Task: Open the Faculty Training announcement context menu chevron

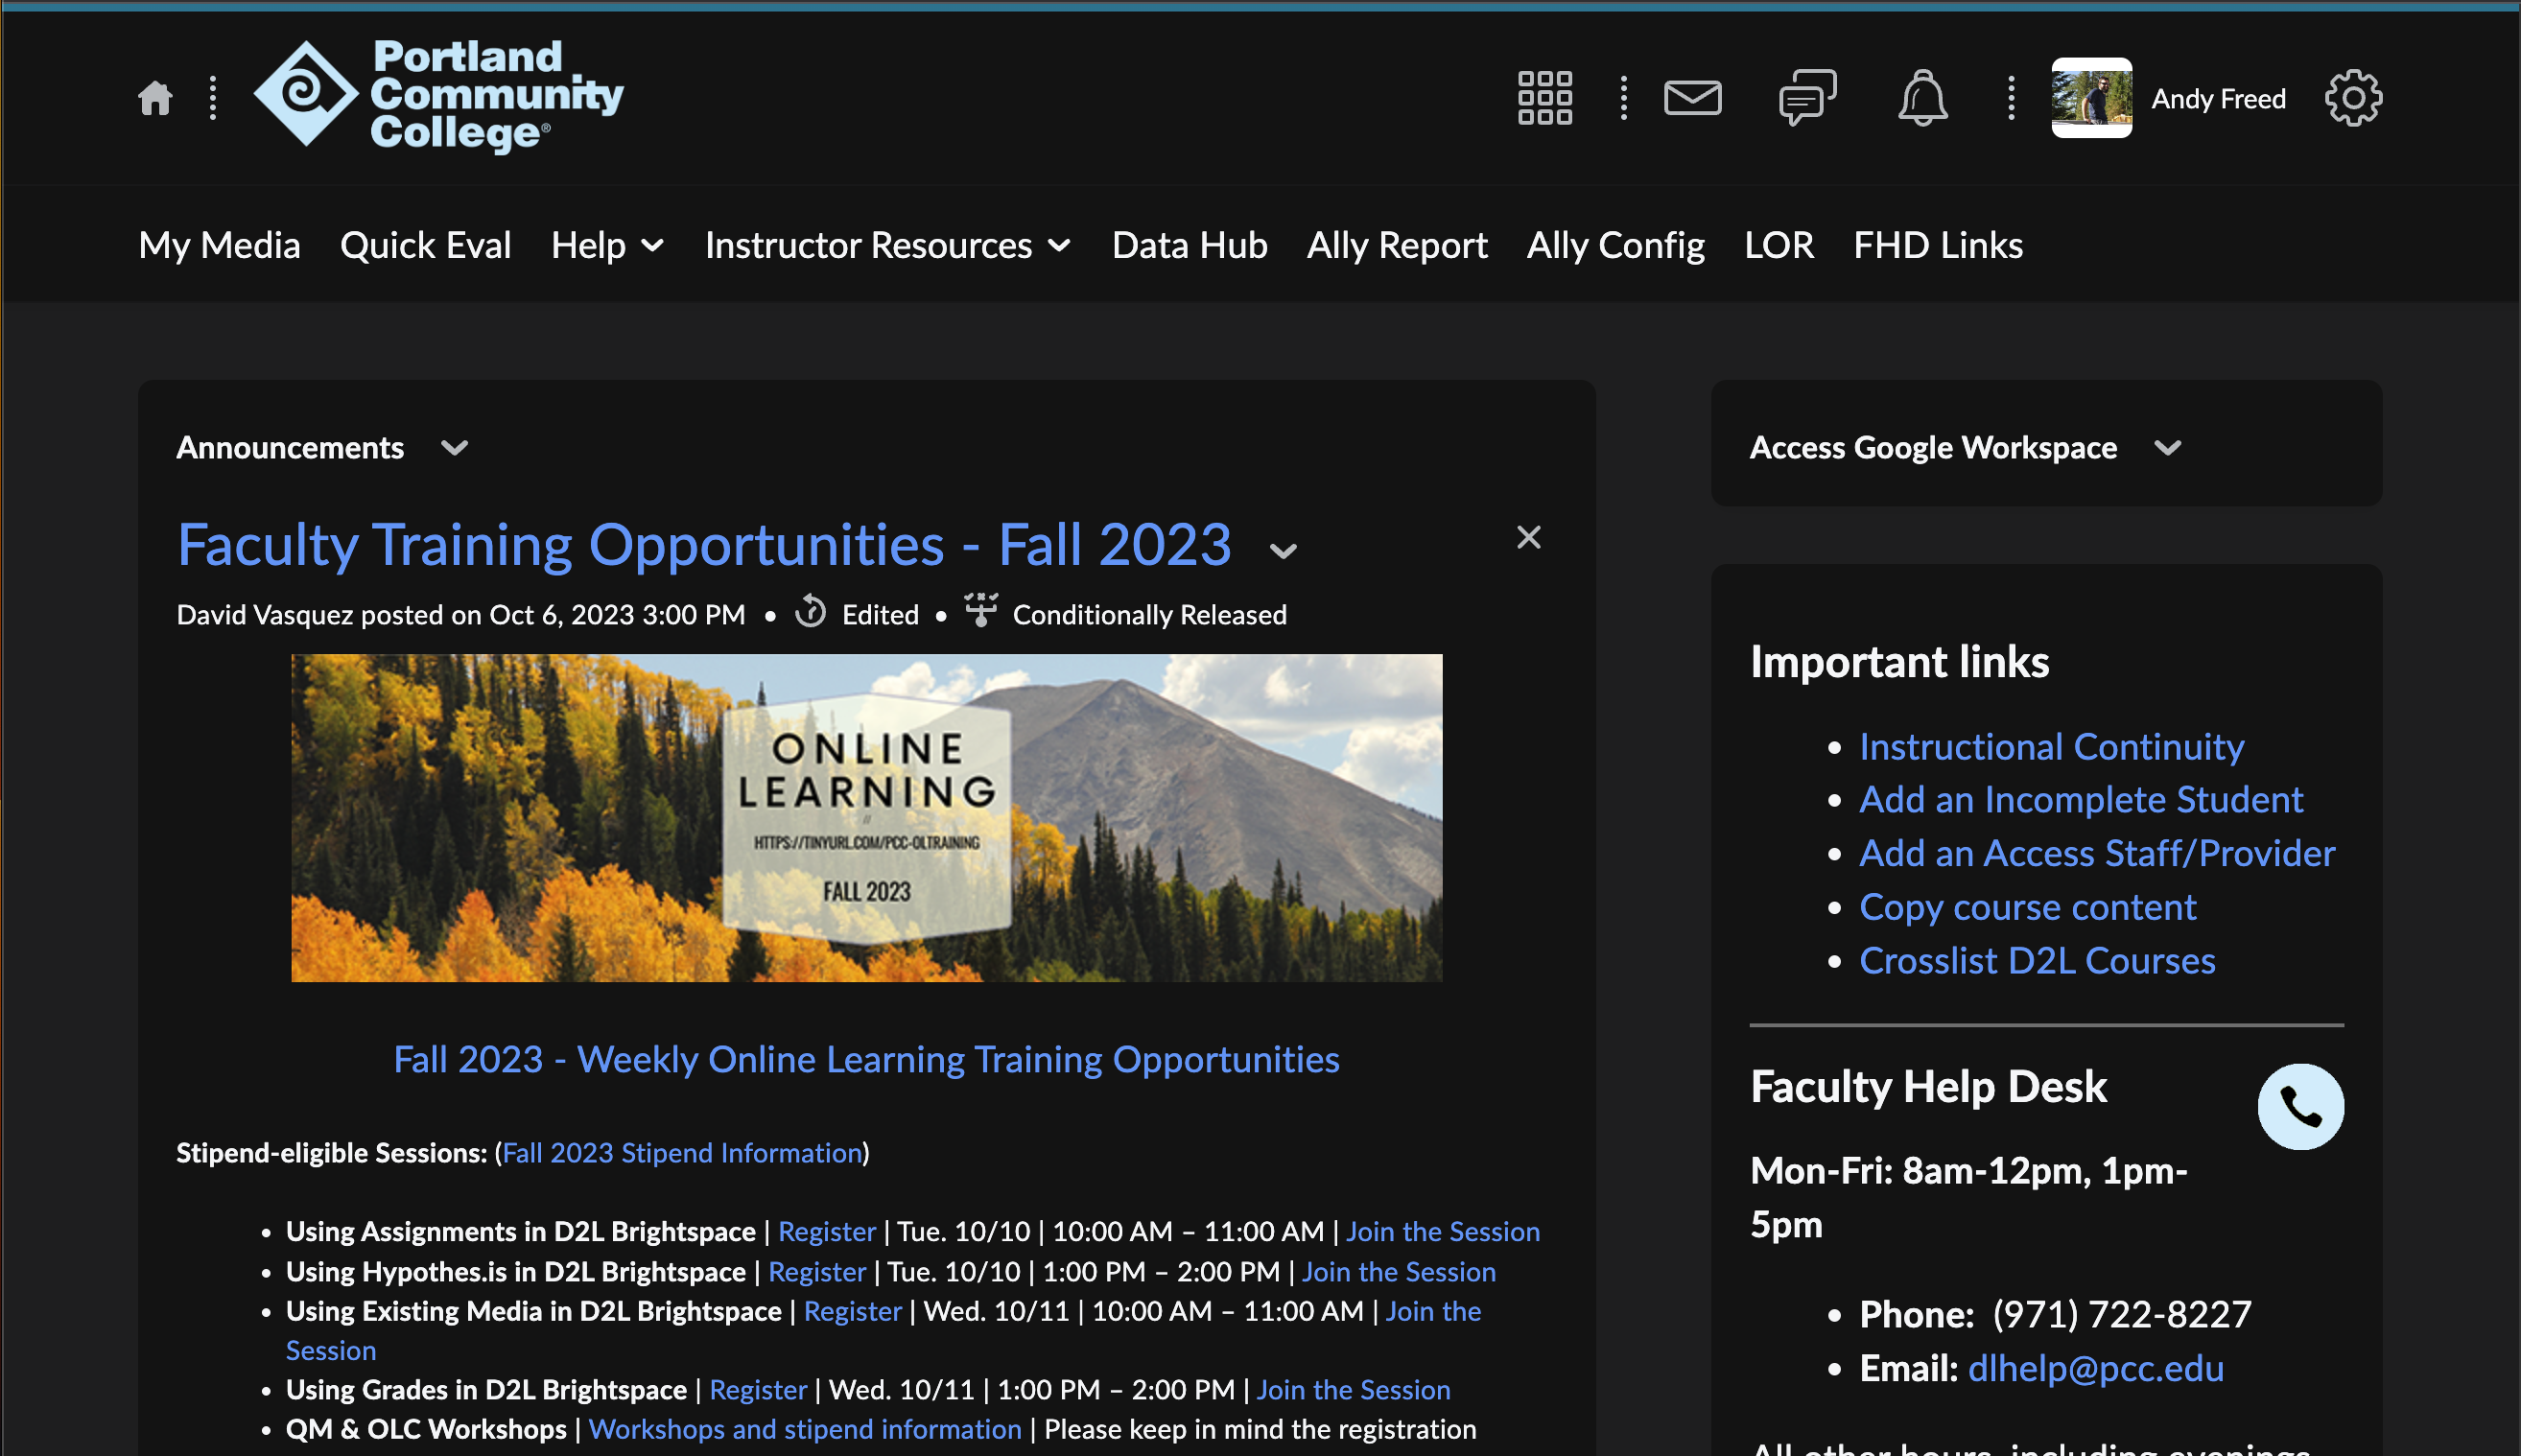Action: pos(1283,550)
